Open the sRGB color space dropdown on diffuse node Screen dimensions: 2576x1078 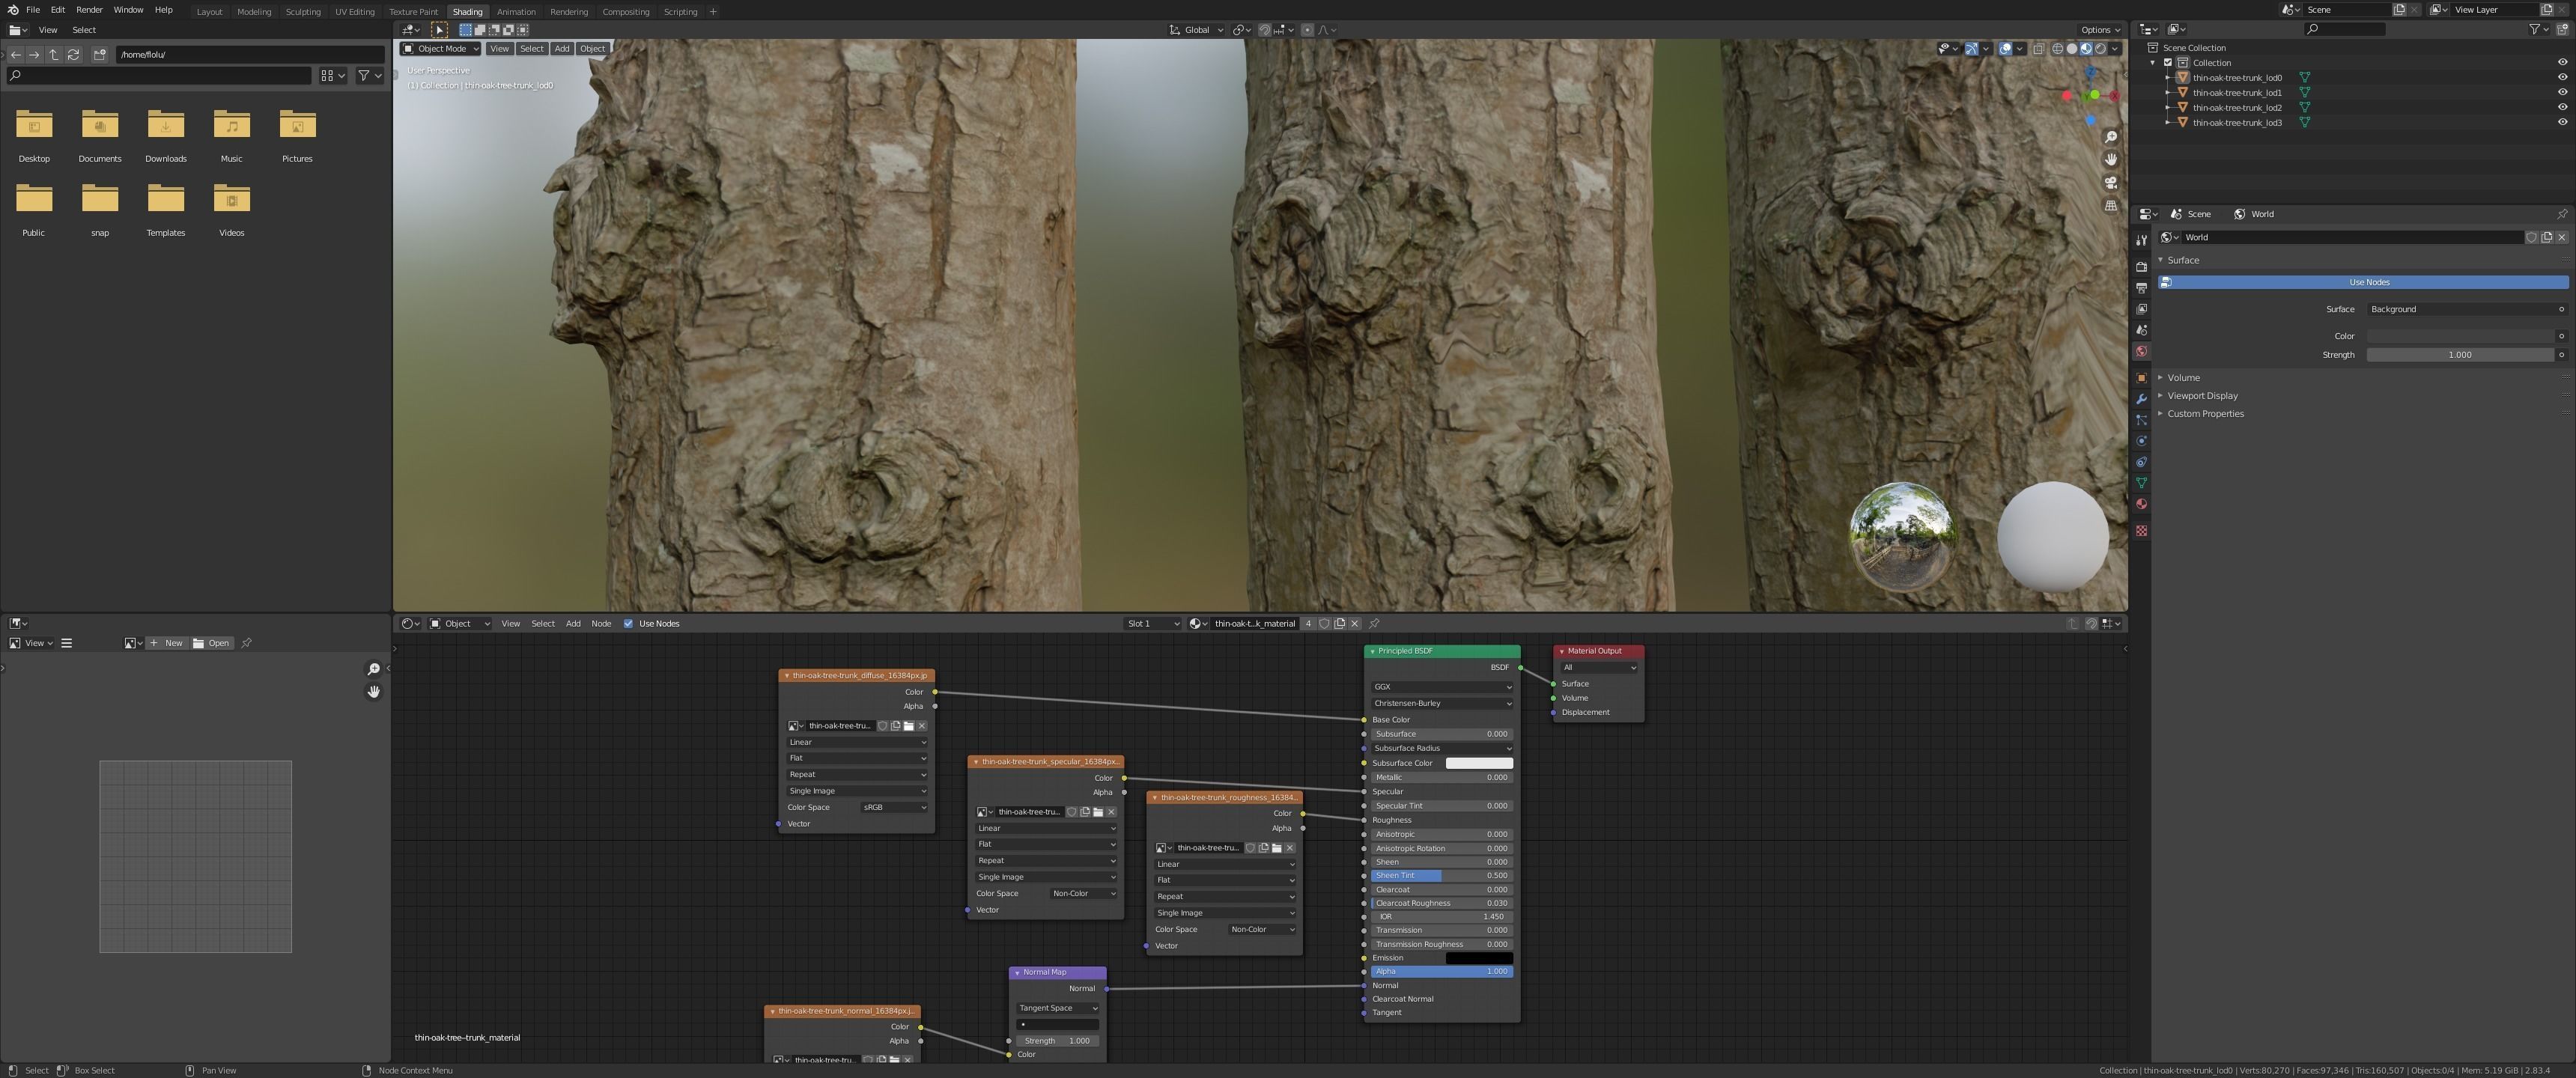pyautogui.click(x=893, y=808)
